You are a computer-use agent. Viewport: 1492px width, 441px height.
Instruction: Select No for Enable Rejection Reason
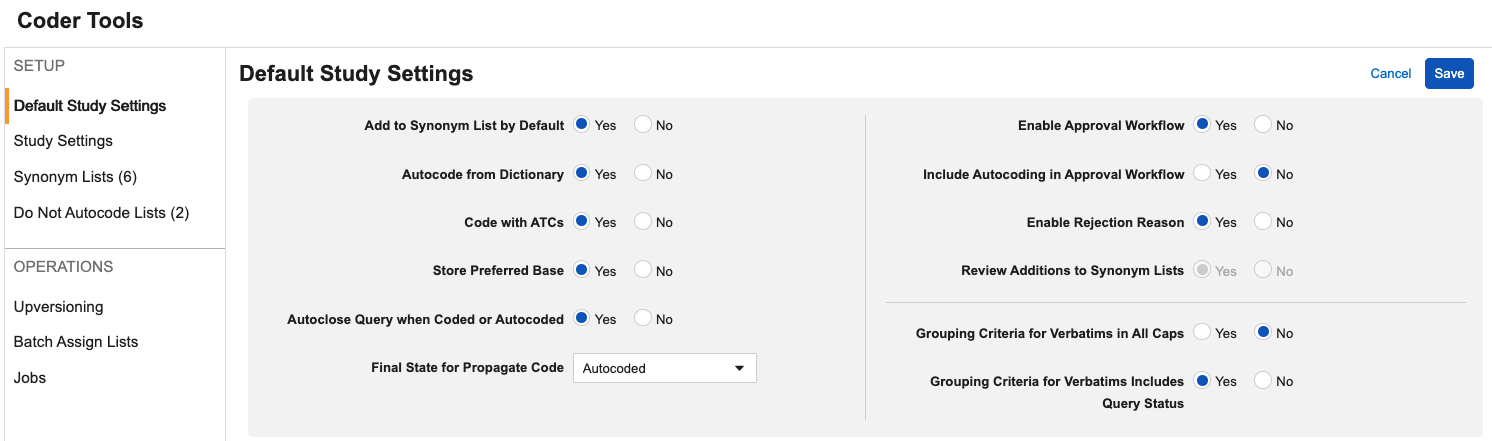tap(1263, 222)
